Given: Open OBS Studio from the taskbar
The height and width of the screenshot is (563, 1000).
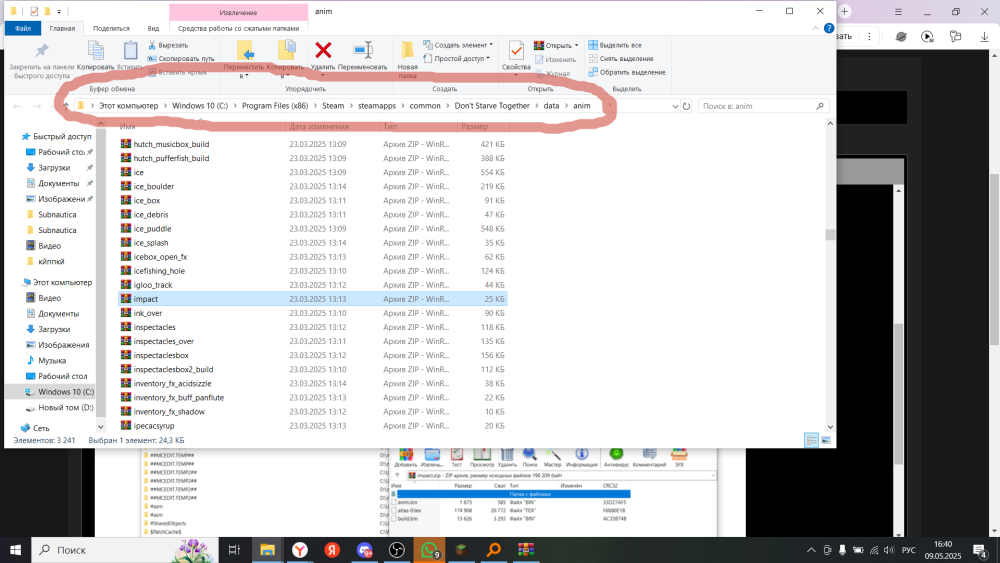Looking at the screenshot, I should click(x=397, y=550).
